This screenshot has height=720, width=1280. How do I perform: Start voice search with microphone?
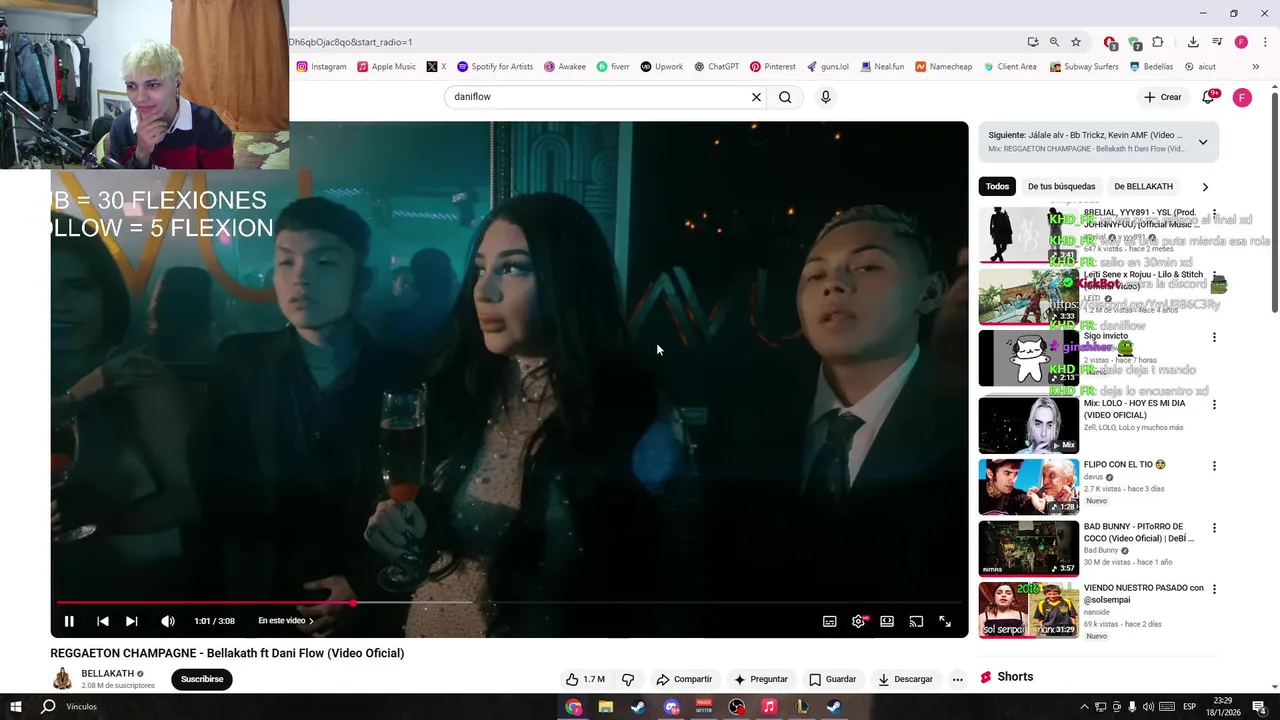tap(825, 97)
